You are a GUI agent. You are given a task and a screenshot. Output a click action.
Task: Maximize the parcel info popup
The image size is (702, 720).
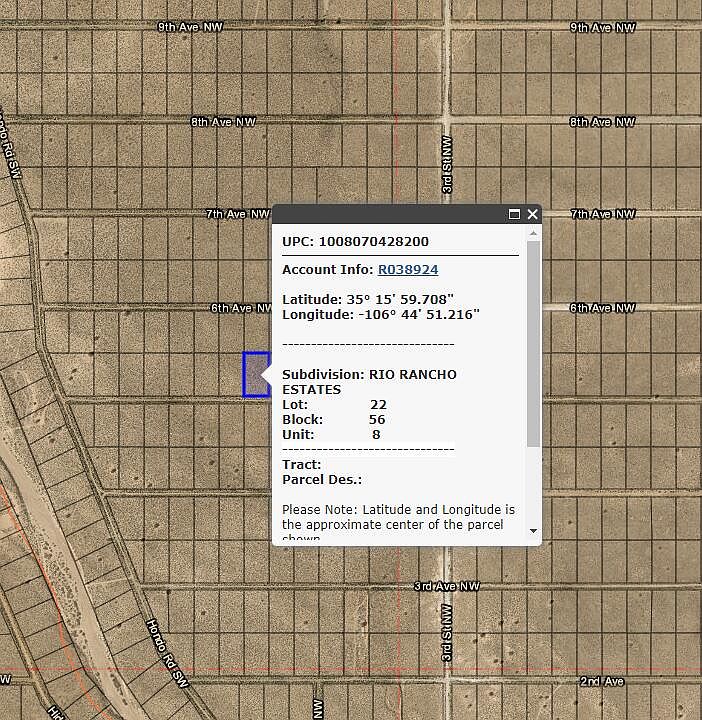coord(515,214)
